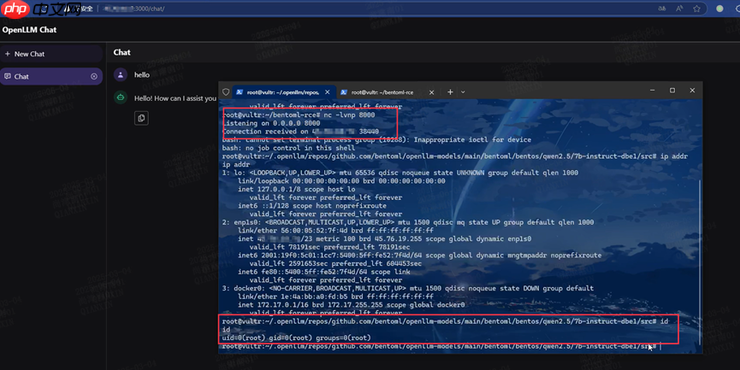Delete the Chat conversation with the circled X

point(94,76)
